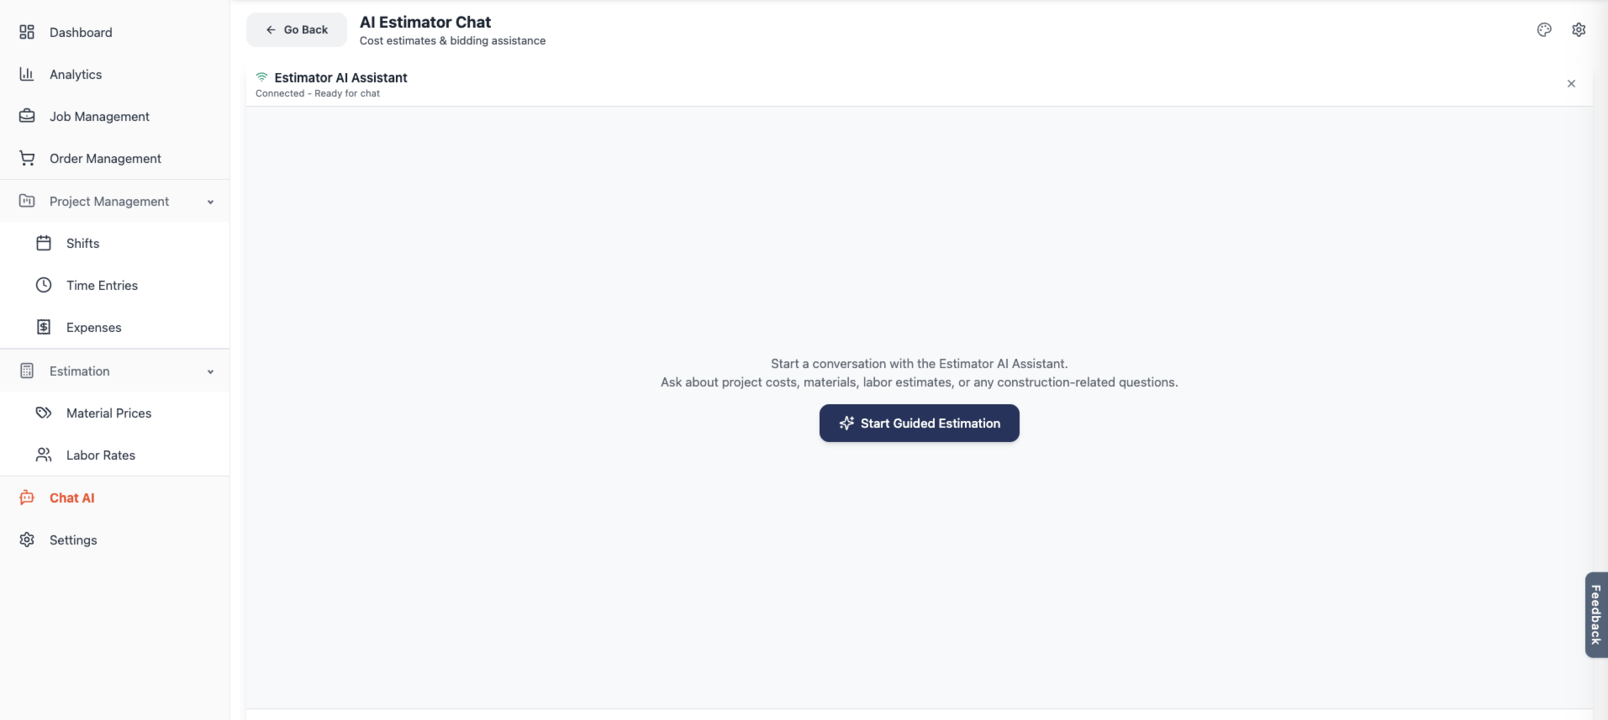
Task: Click the Job Management briefcase icon
Action: pos(27,116)
